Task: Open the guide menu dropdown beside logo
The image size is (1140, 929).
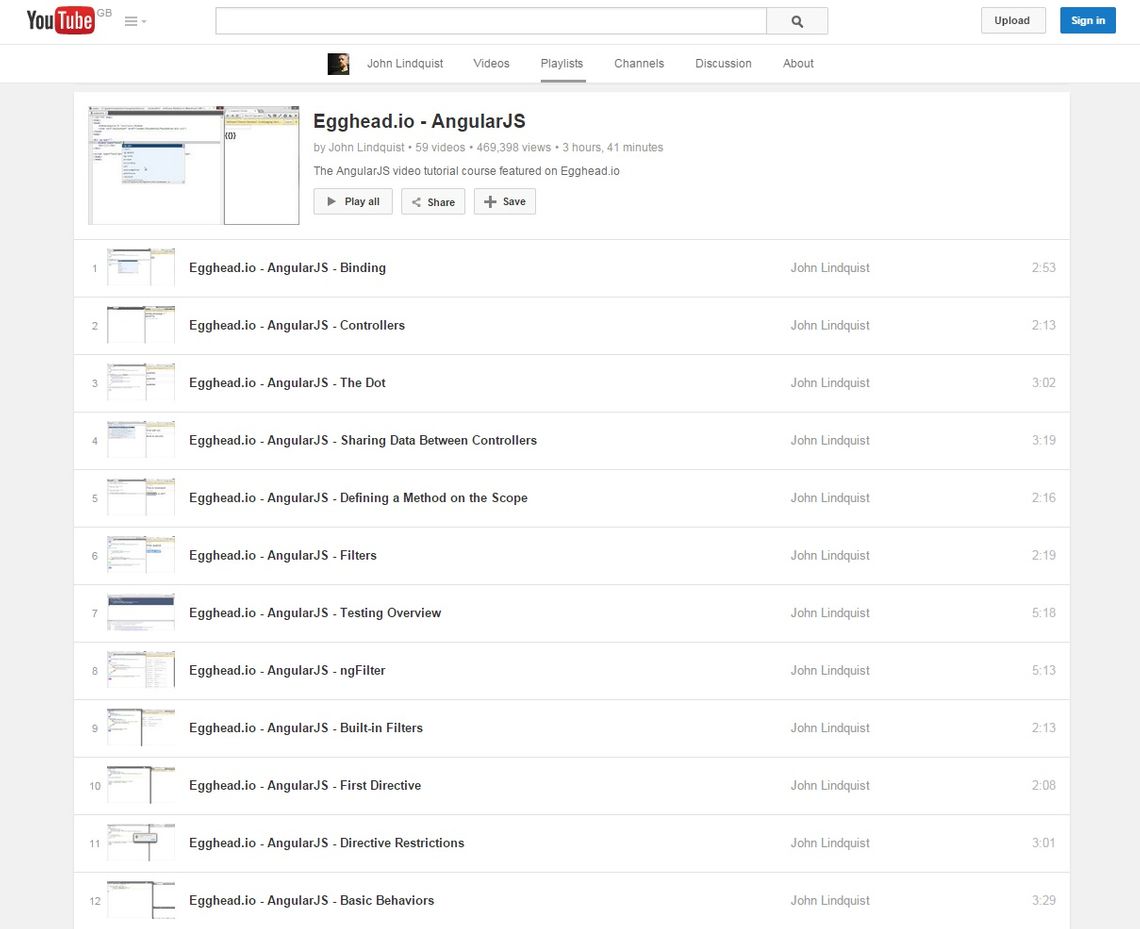Action: click(135, 21)
